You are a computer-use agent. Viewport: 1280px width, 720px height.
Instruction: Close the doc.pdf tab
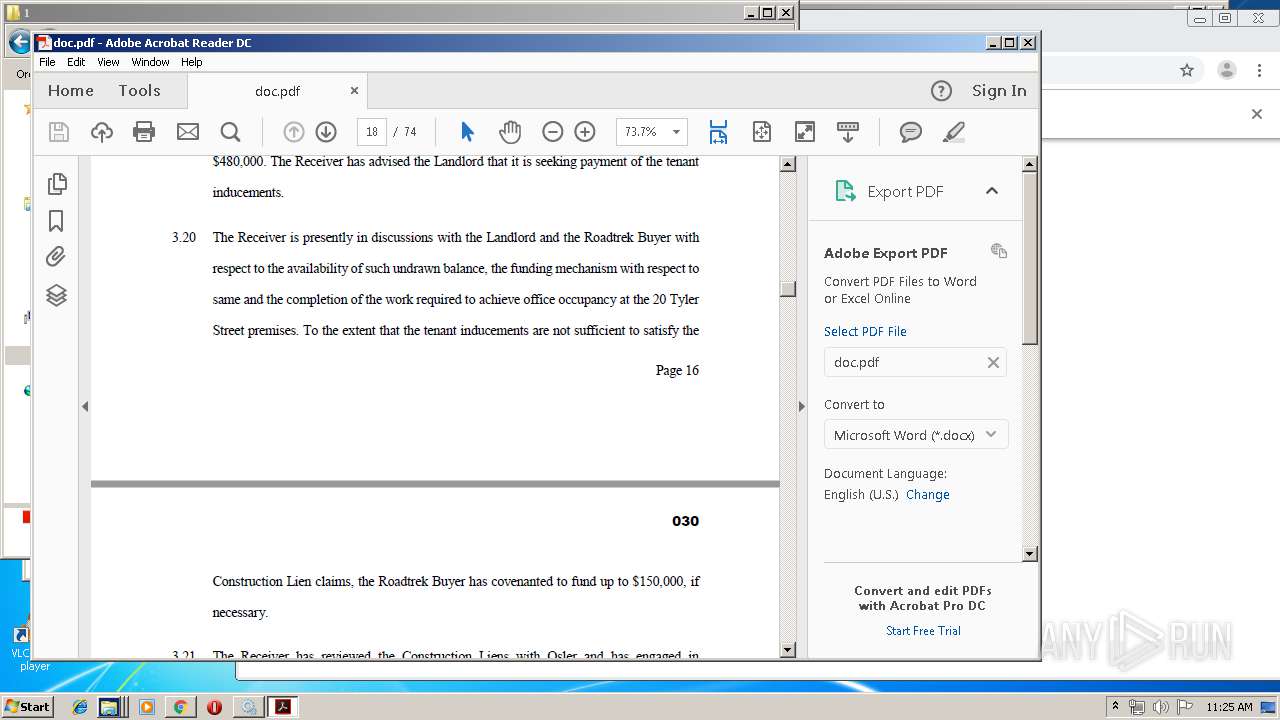(354, 91)
